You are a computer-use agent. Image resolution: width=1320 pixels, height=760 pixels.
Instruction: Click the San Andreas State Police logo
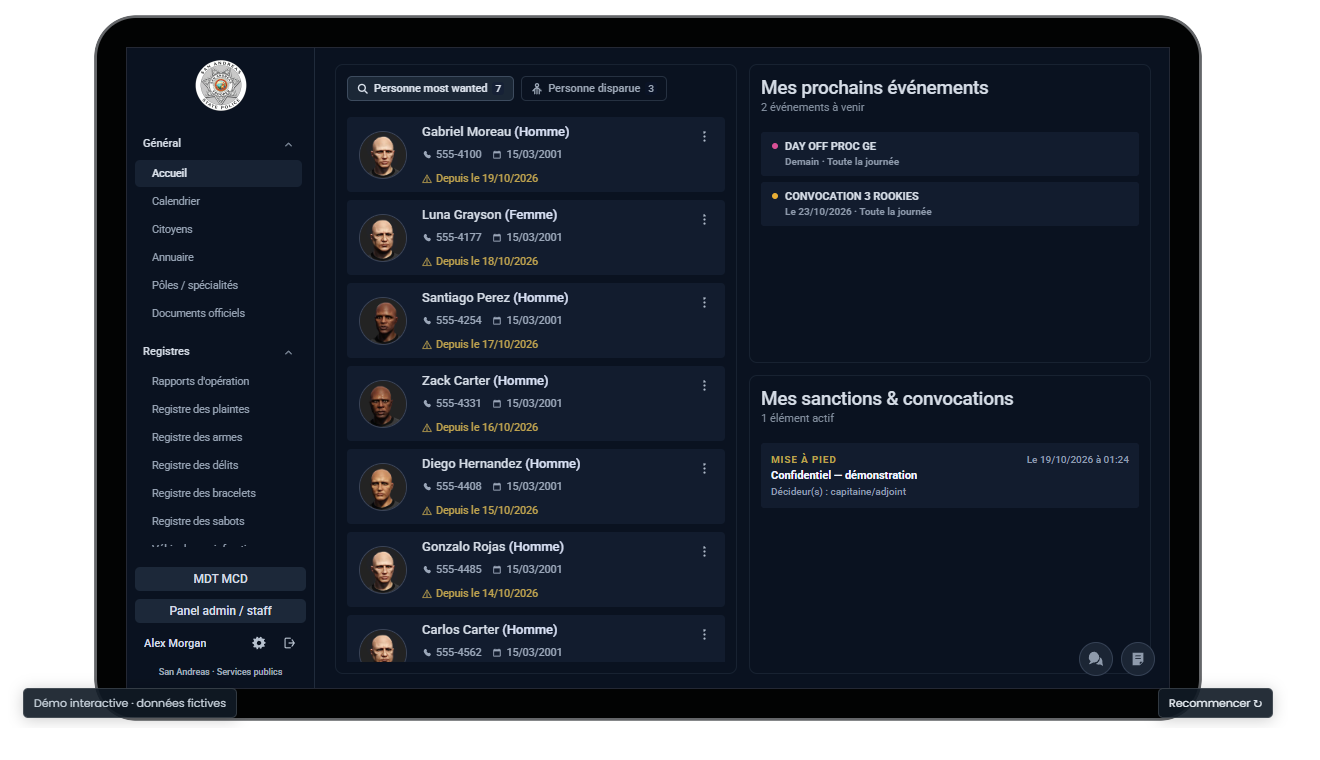[x=221, y=86]
